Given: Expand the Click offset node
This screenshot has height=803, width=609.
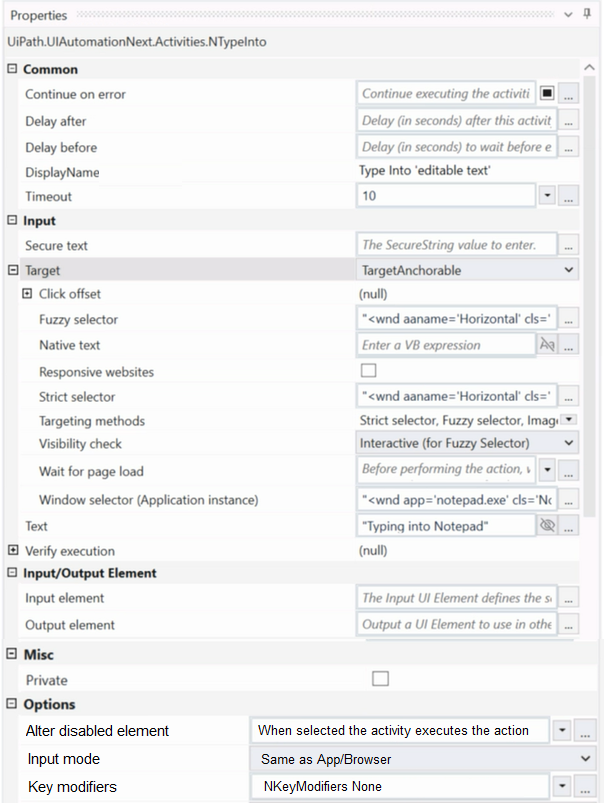Looking at the screenshot, I should click(x=27, y=293).
